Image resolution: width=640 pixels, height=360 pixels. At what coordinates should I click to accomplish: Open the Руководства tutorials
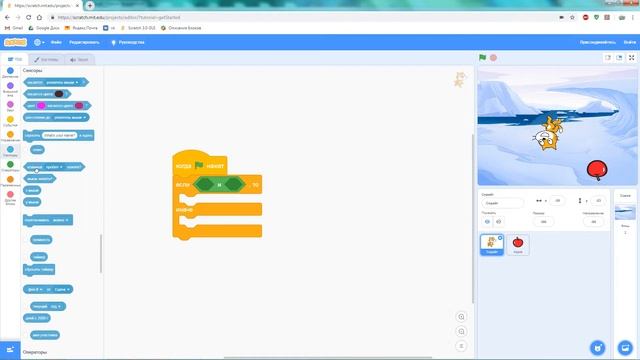click(x=128, y=42)
